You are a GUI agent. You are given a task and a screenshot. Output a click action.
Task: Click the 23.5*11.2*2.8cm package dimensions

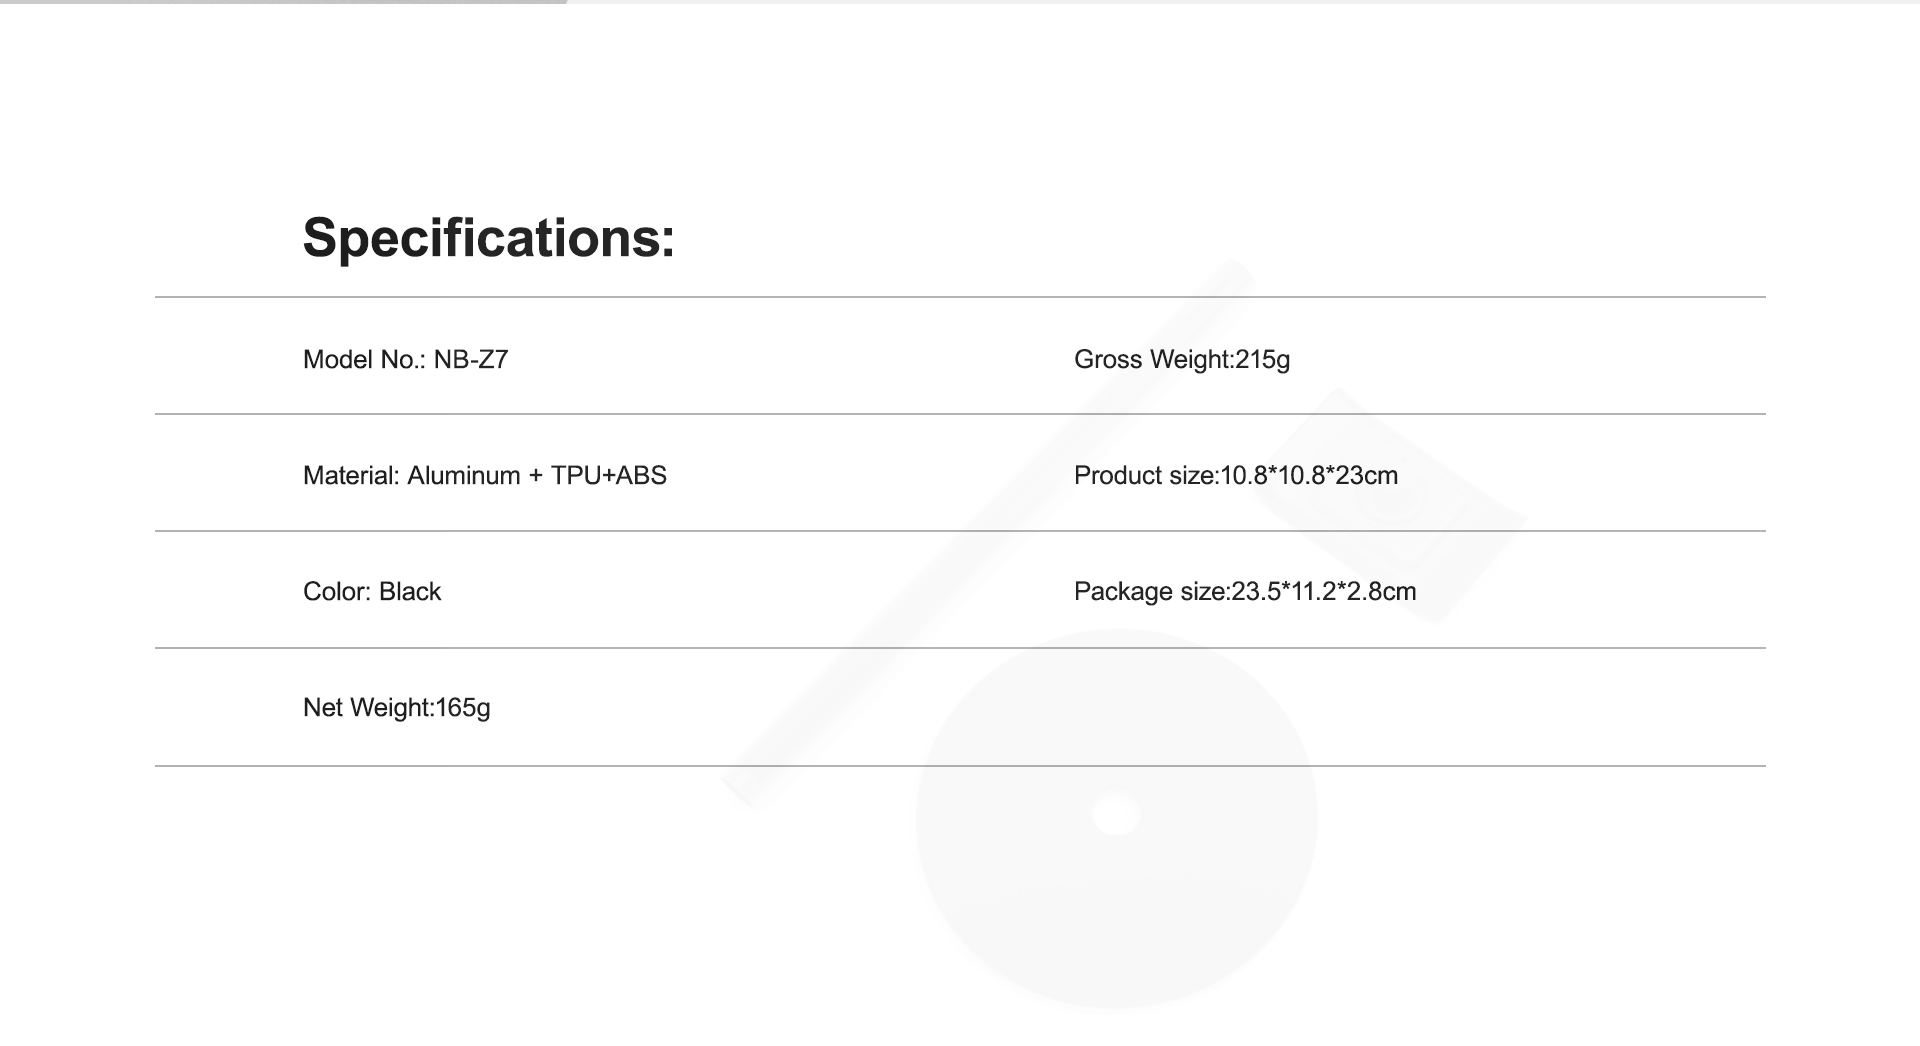pyautogui.click(x=1323, y=592)
